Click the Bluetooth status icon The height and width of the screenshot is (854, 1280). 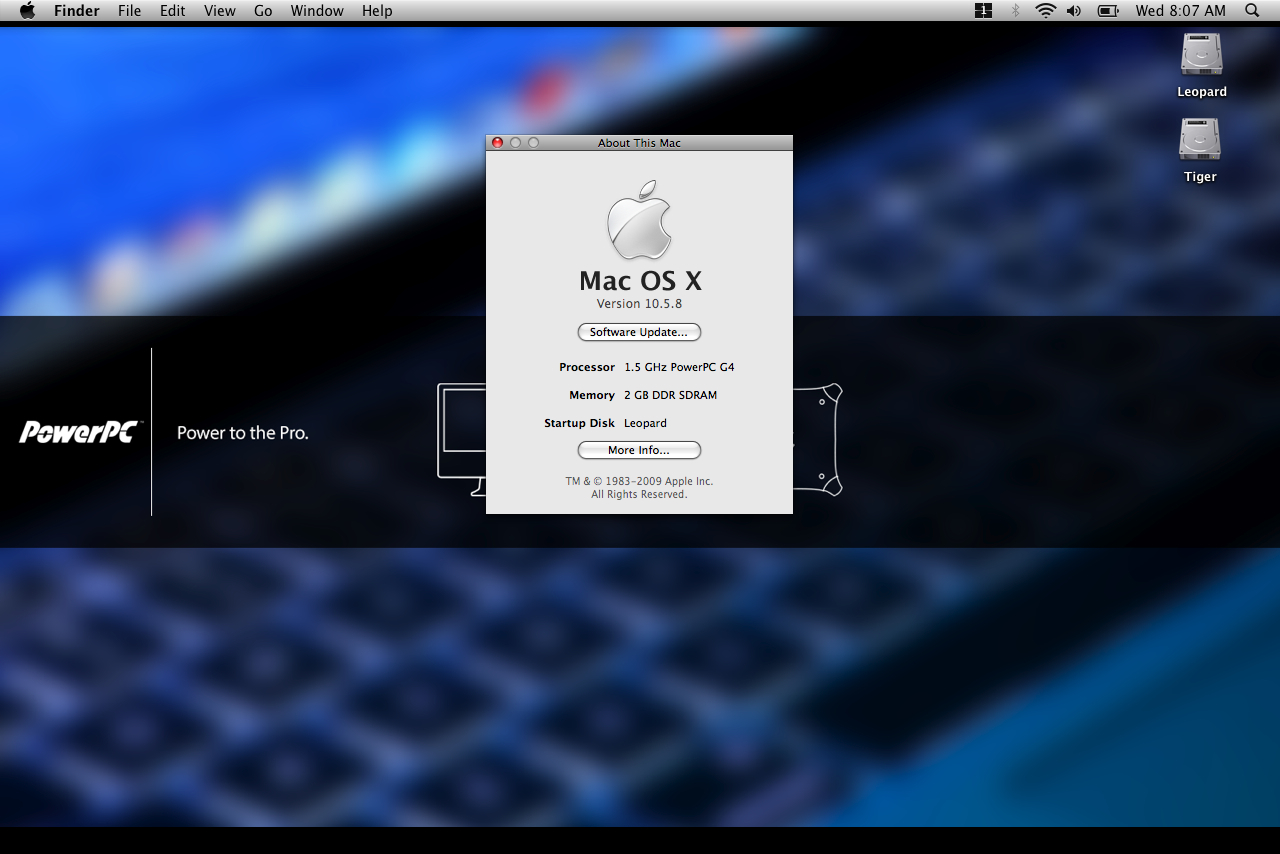click(1015, 11)
